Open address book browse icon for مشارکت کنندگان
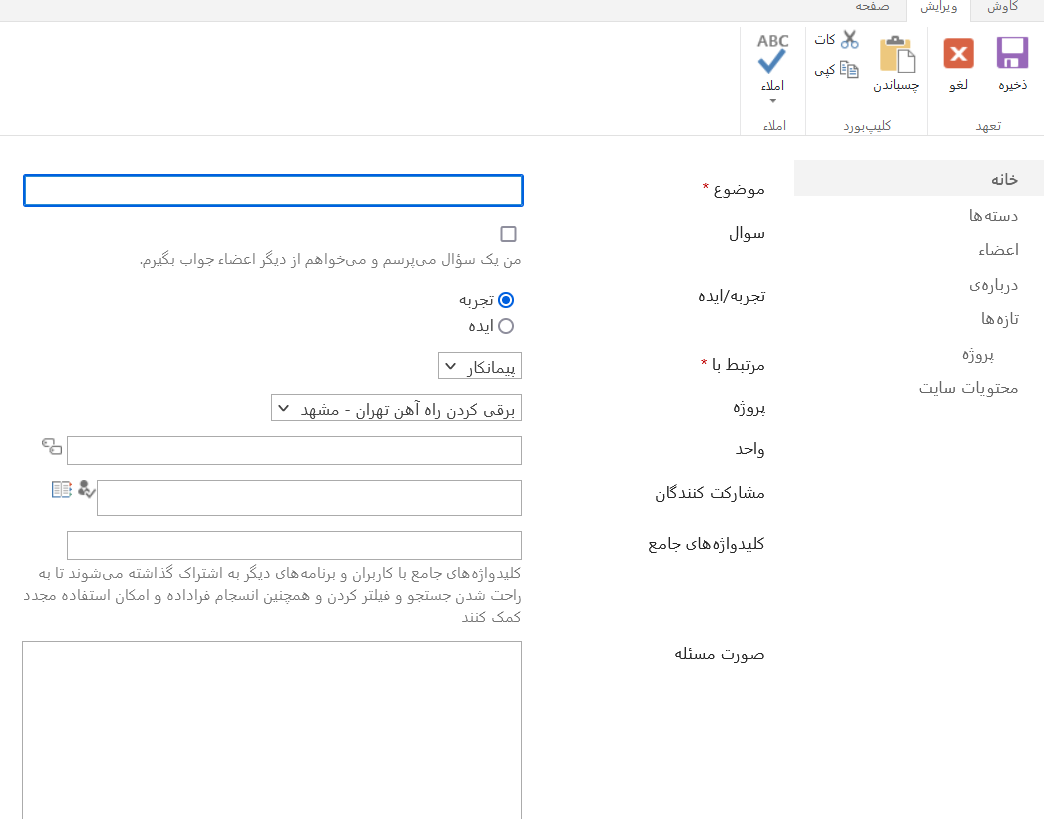This screenshot has height=819, width=1044. tap(61, 489)
